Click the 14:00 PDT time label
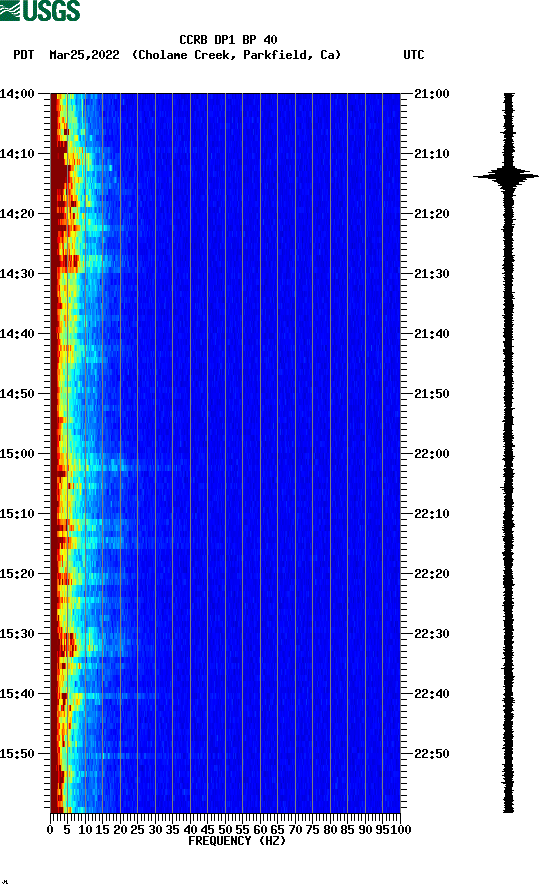This screenshot has width=552, height=893. pos(17,93)
